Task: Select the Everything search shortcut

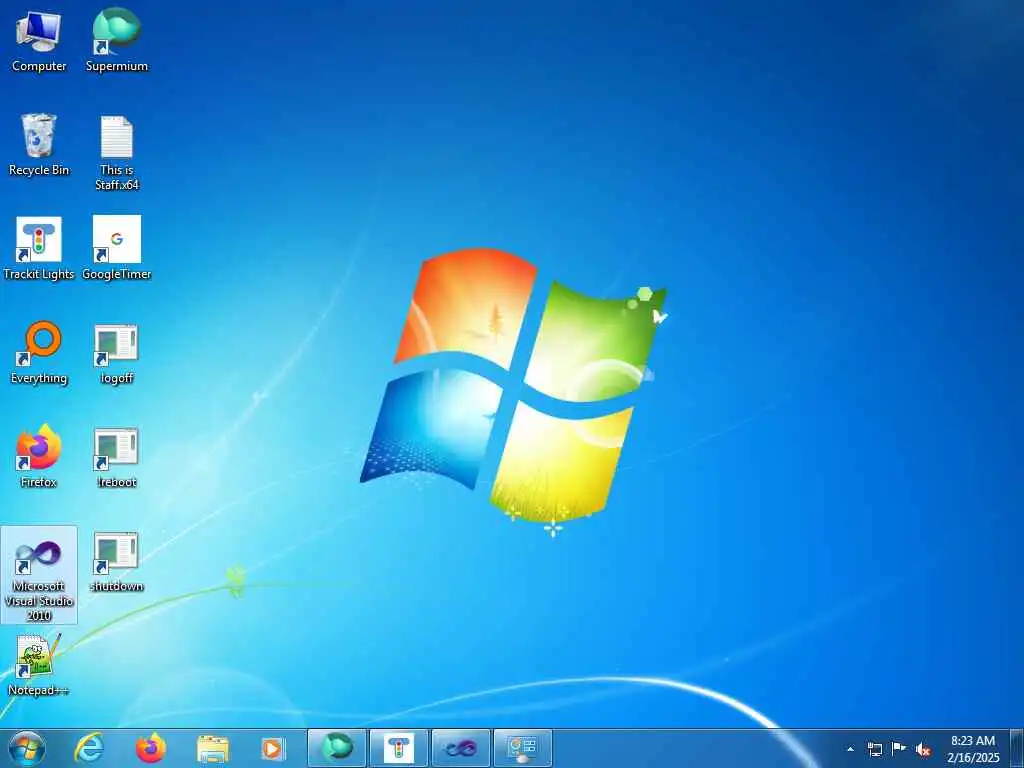Action: [39, 353]
